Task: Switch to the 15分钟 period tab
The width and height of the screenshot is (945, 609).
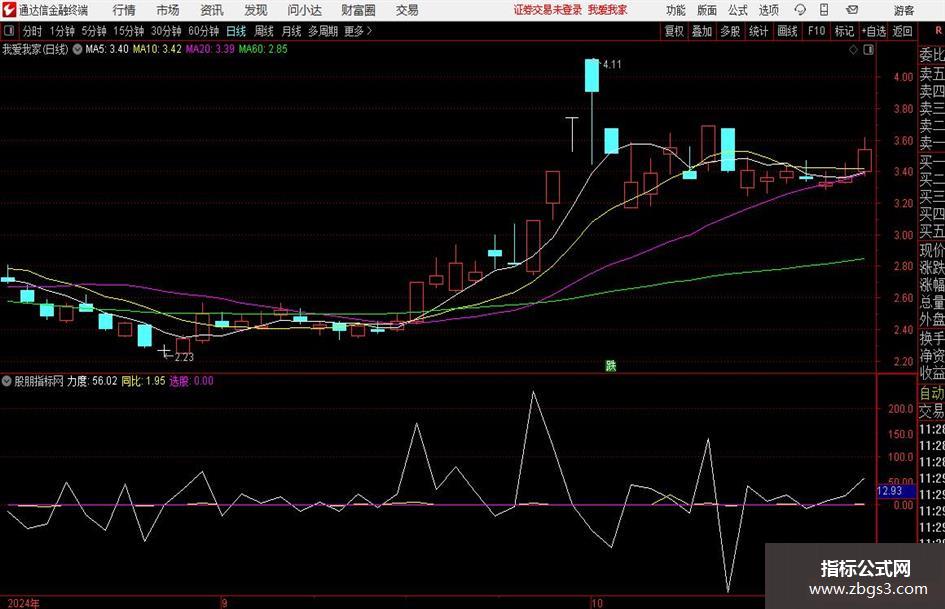Action: (x=128, y=31)
